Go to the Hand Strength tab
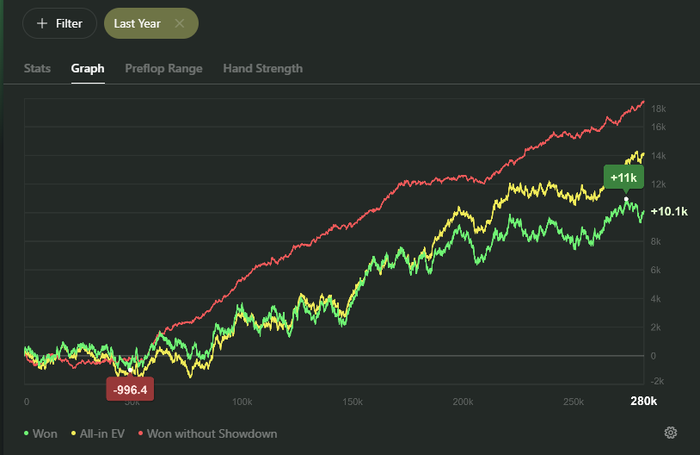Image resolution: width=700 pixels, height=455 pixels. (263, 69)
